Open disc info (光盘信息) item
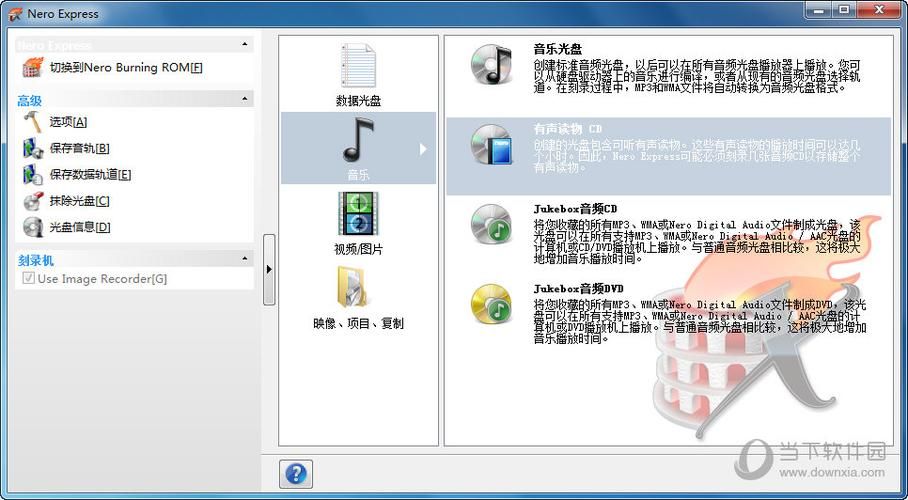908x500 pixels. click(x=79, y=227)
